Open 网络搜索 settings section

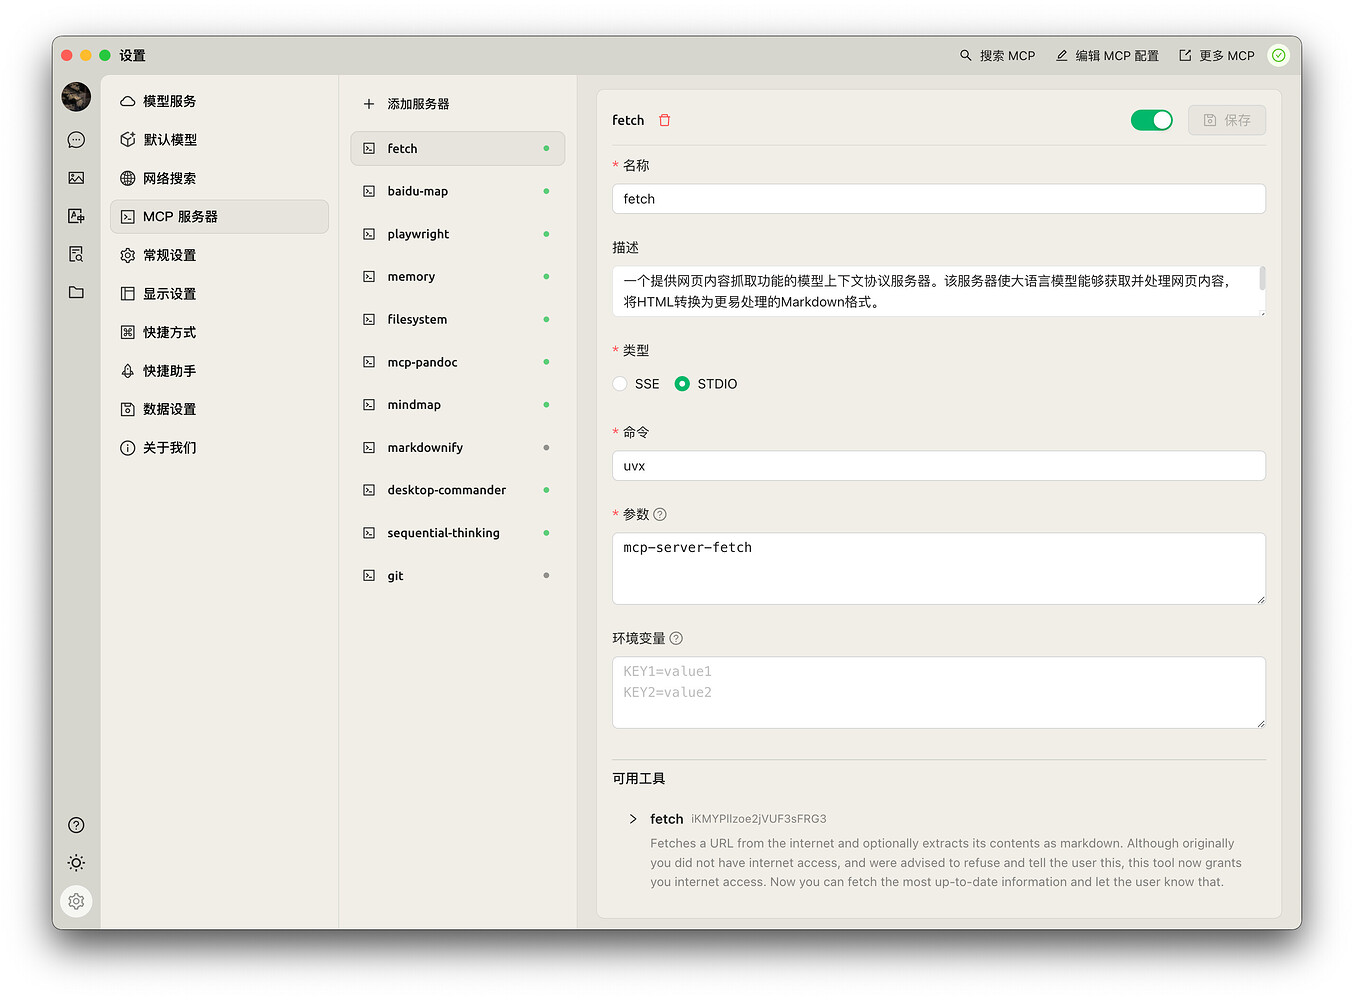pos(219,178)
